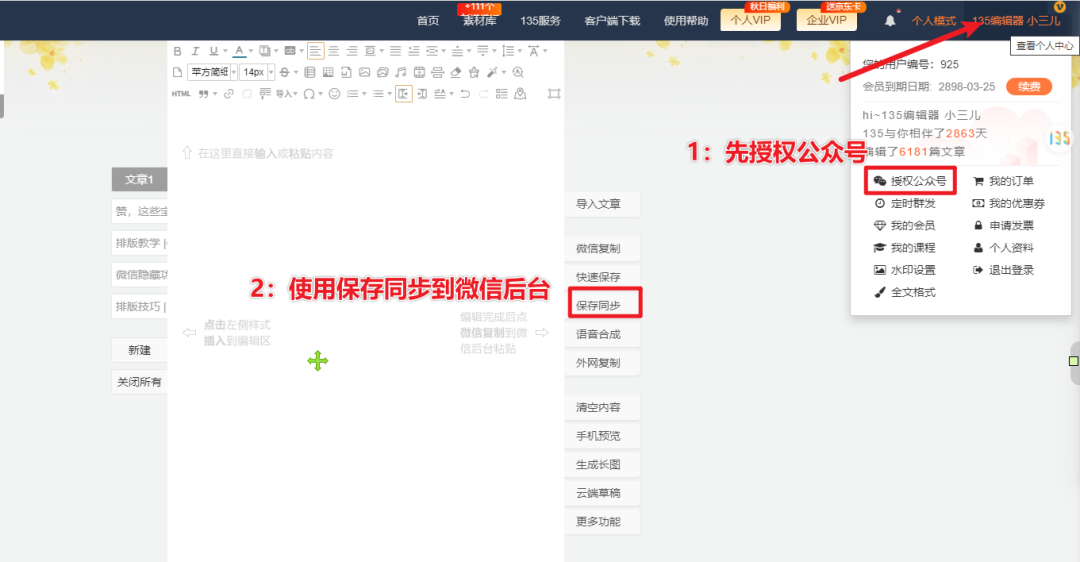Image resolution: width=1080 pixels, height=562 pixels.
Task: Insert a video
Action: [419, 72]
